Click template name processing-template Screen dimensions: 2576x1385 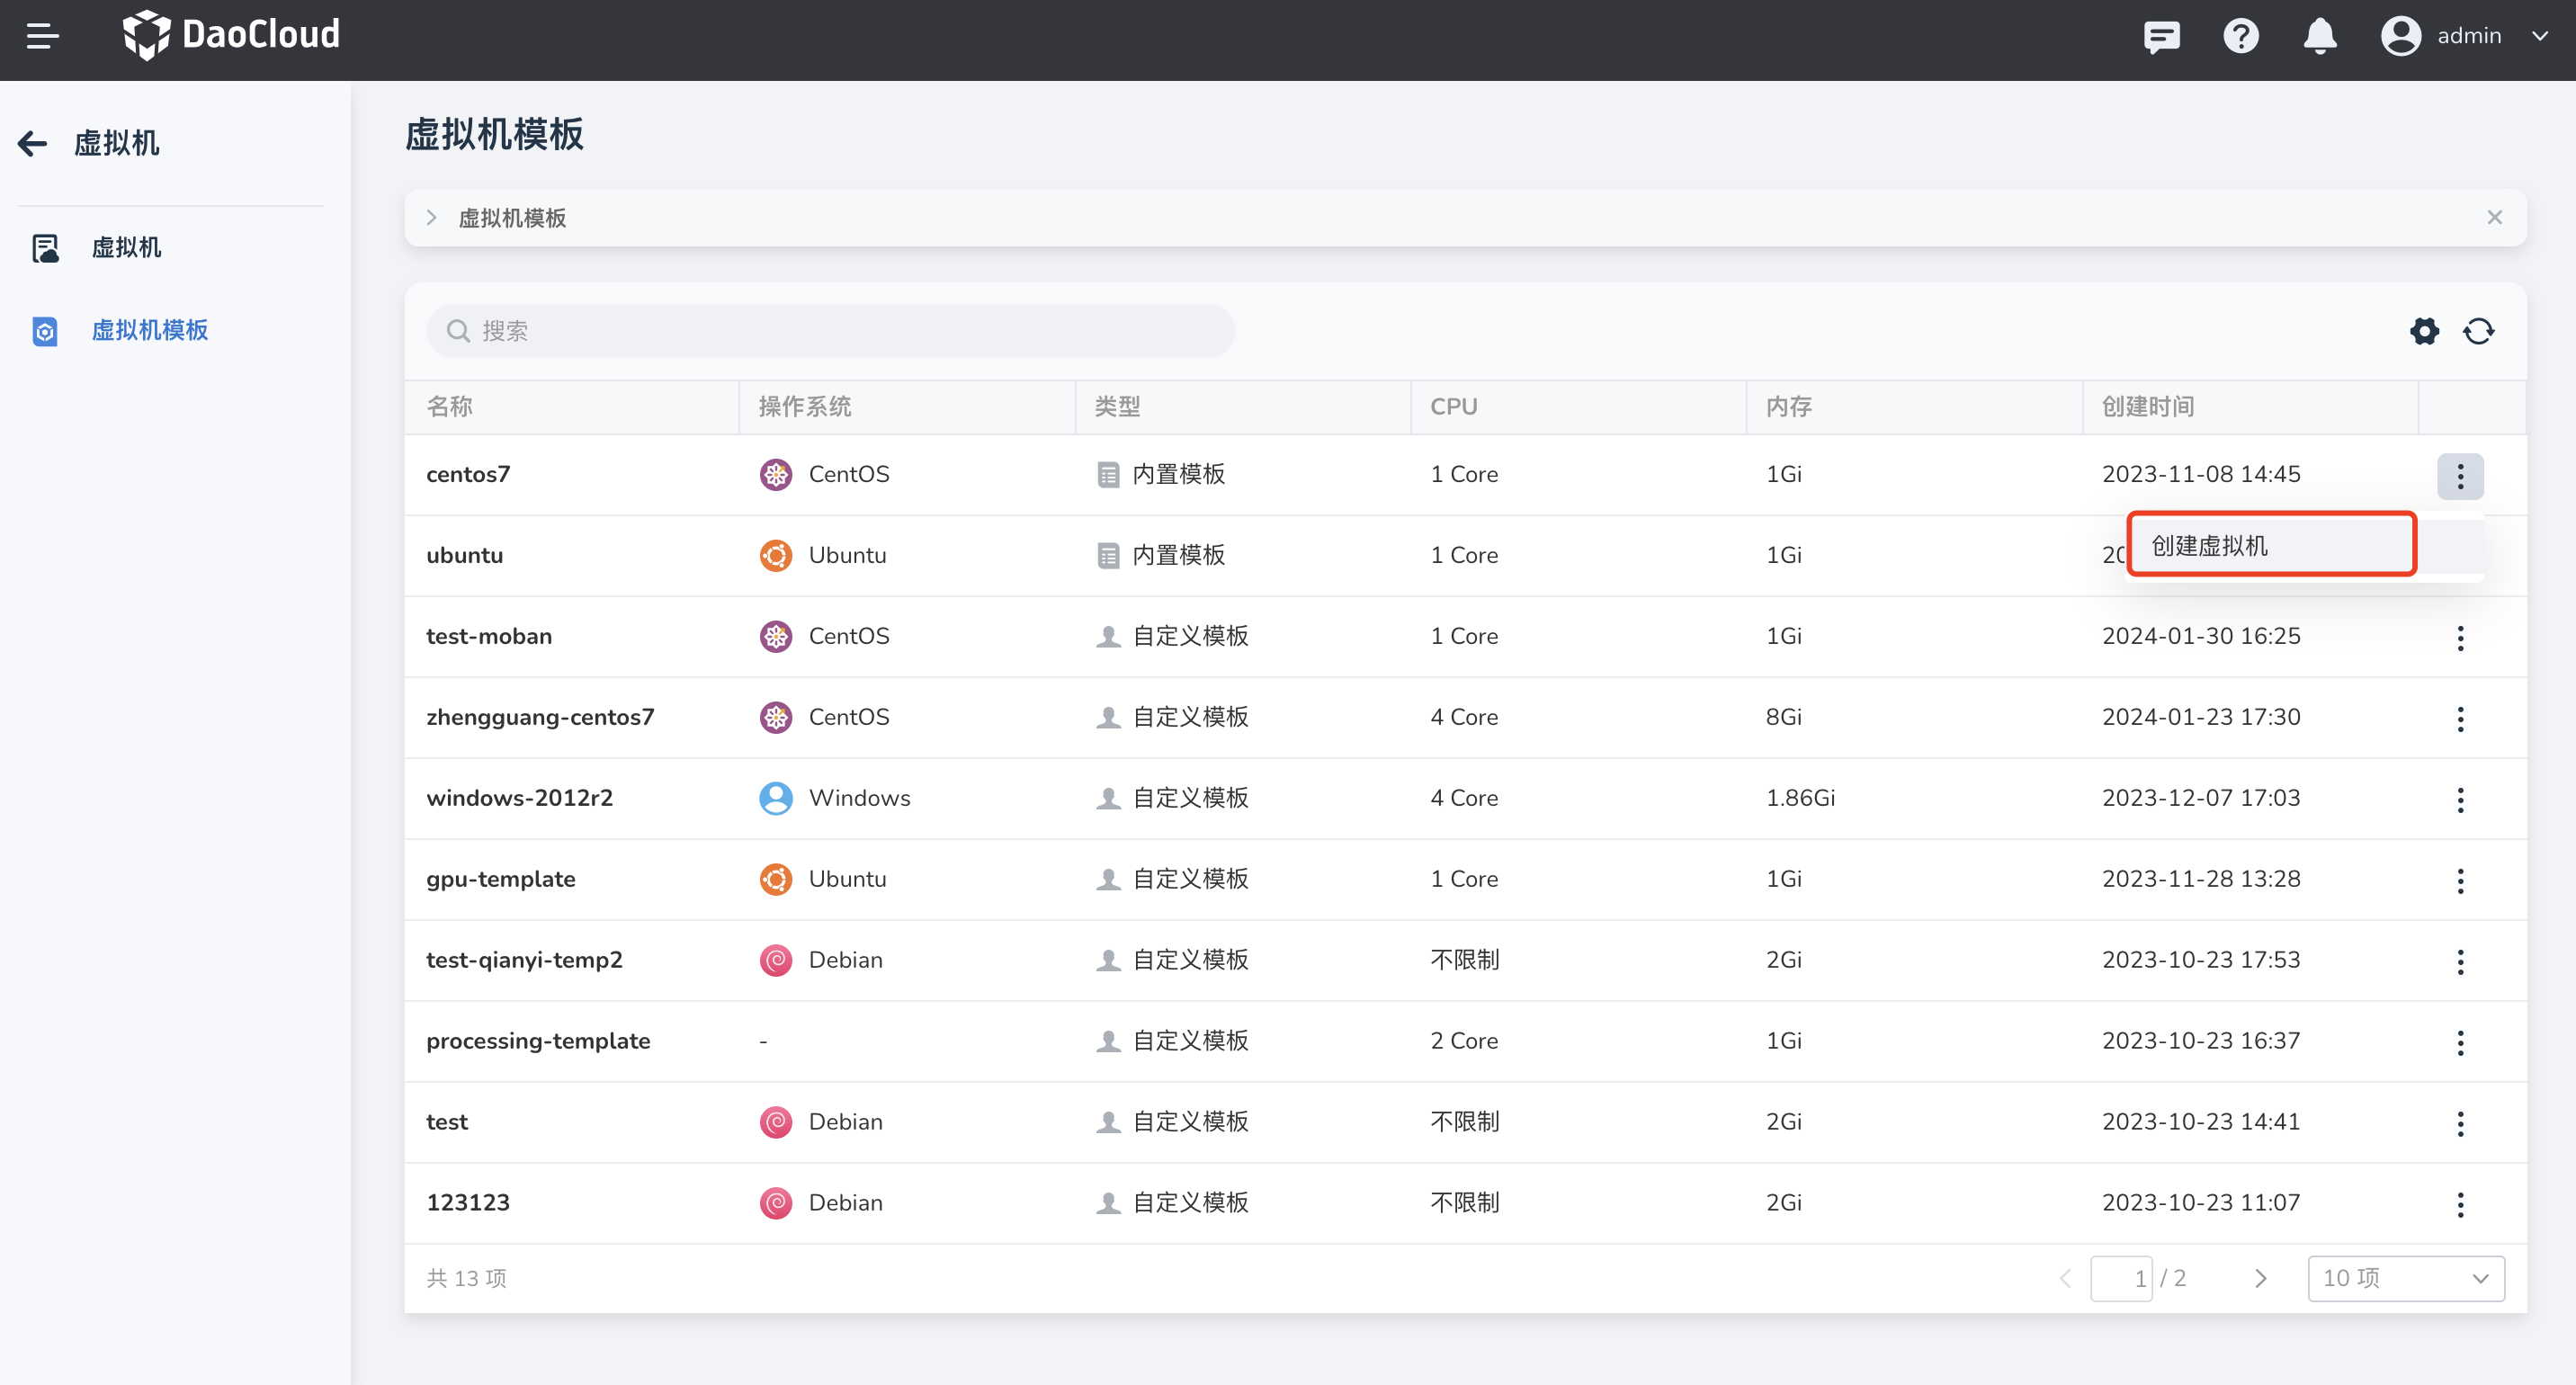(538, 1042)
